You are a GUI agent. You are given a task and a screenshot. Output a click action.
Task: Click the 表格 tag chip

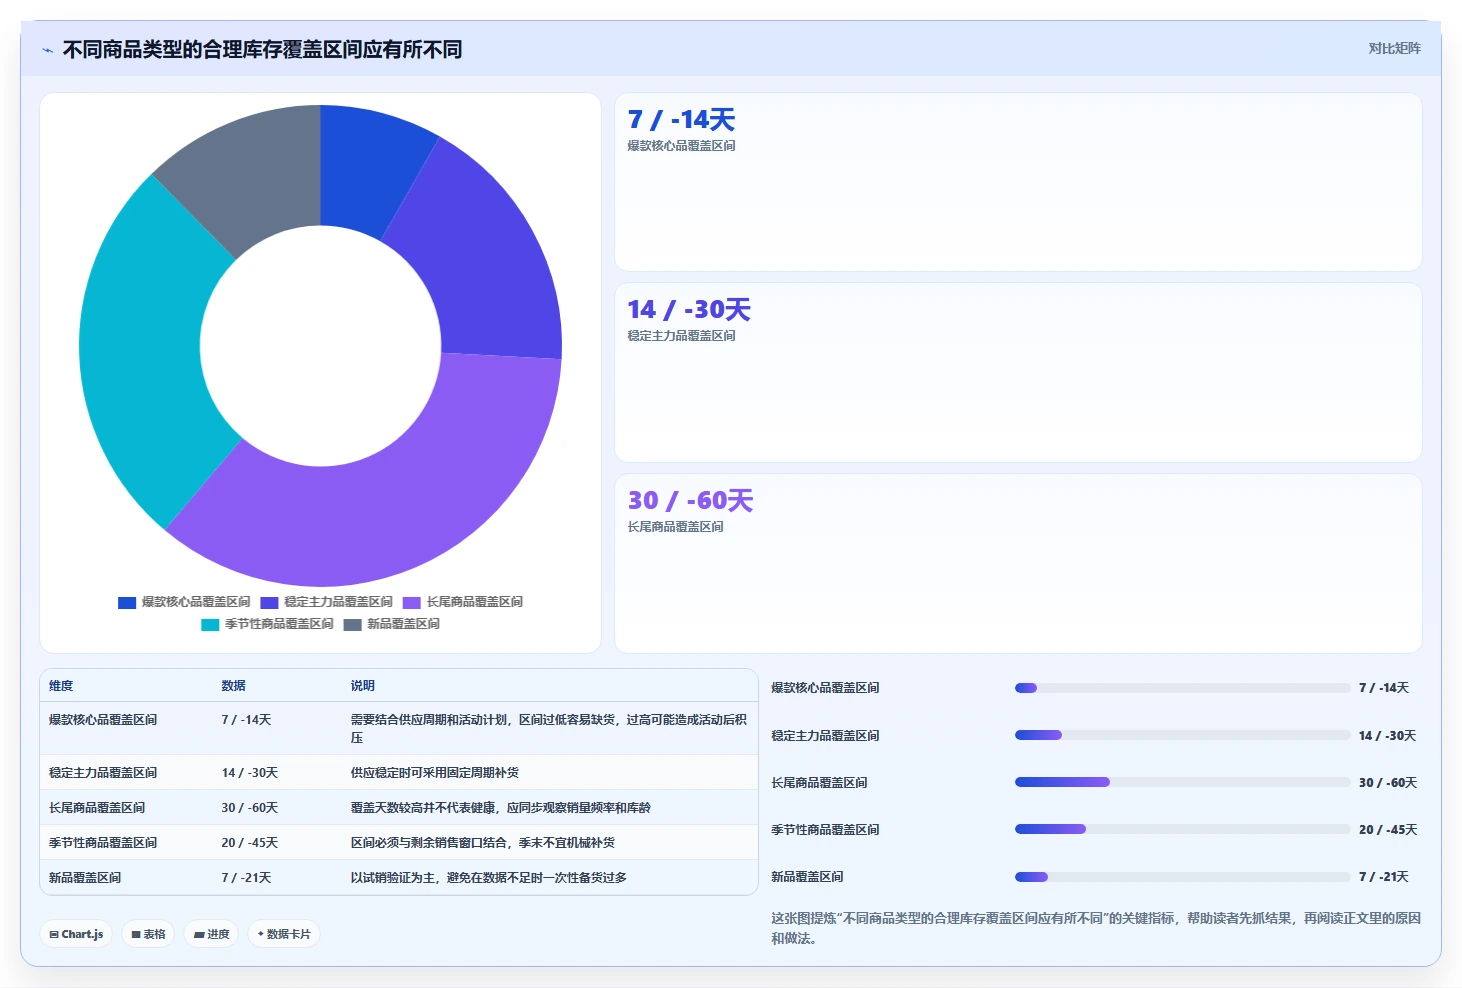148,934
